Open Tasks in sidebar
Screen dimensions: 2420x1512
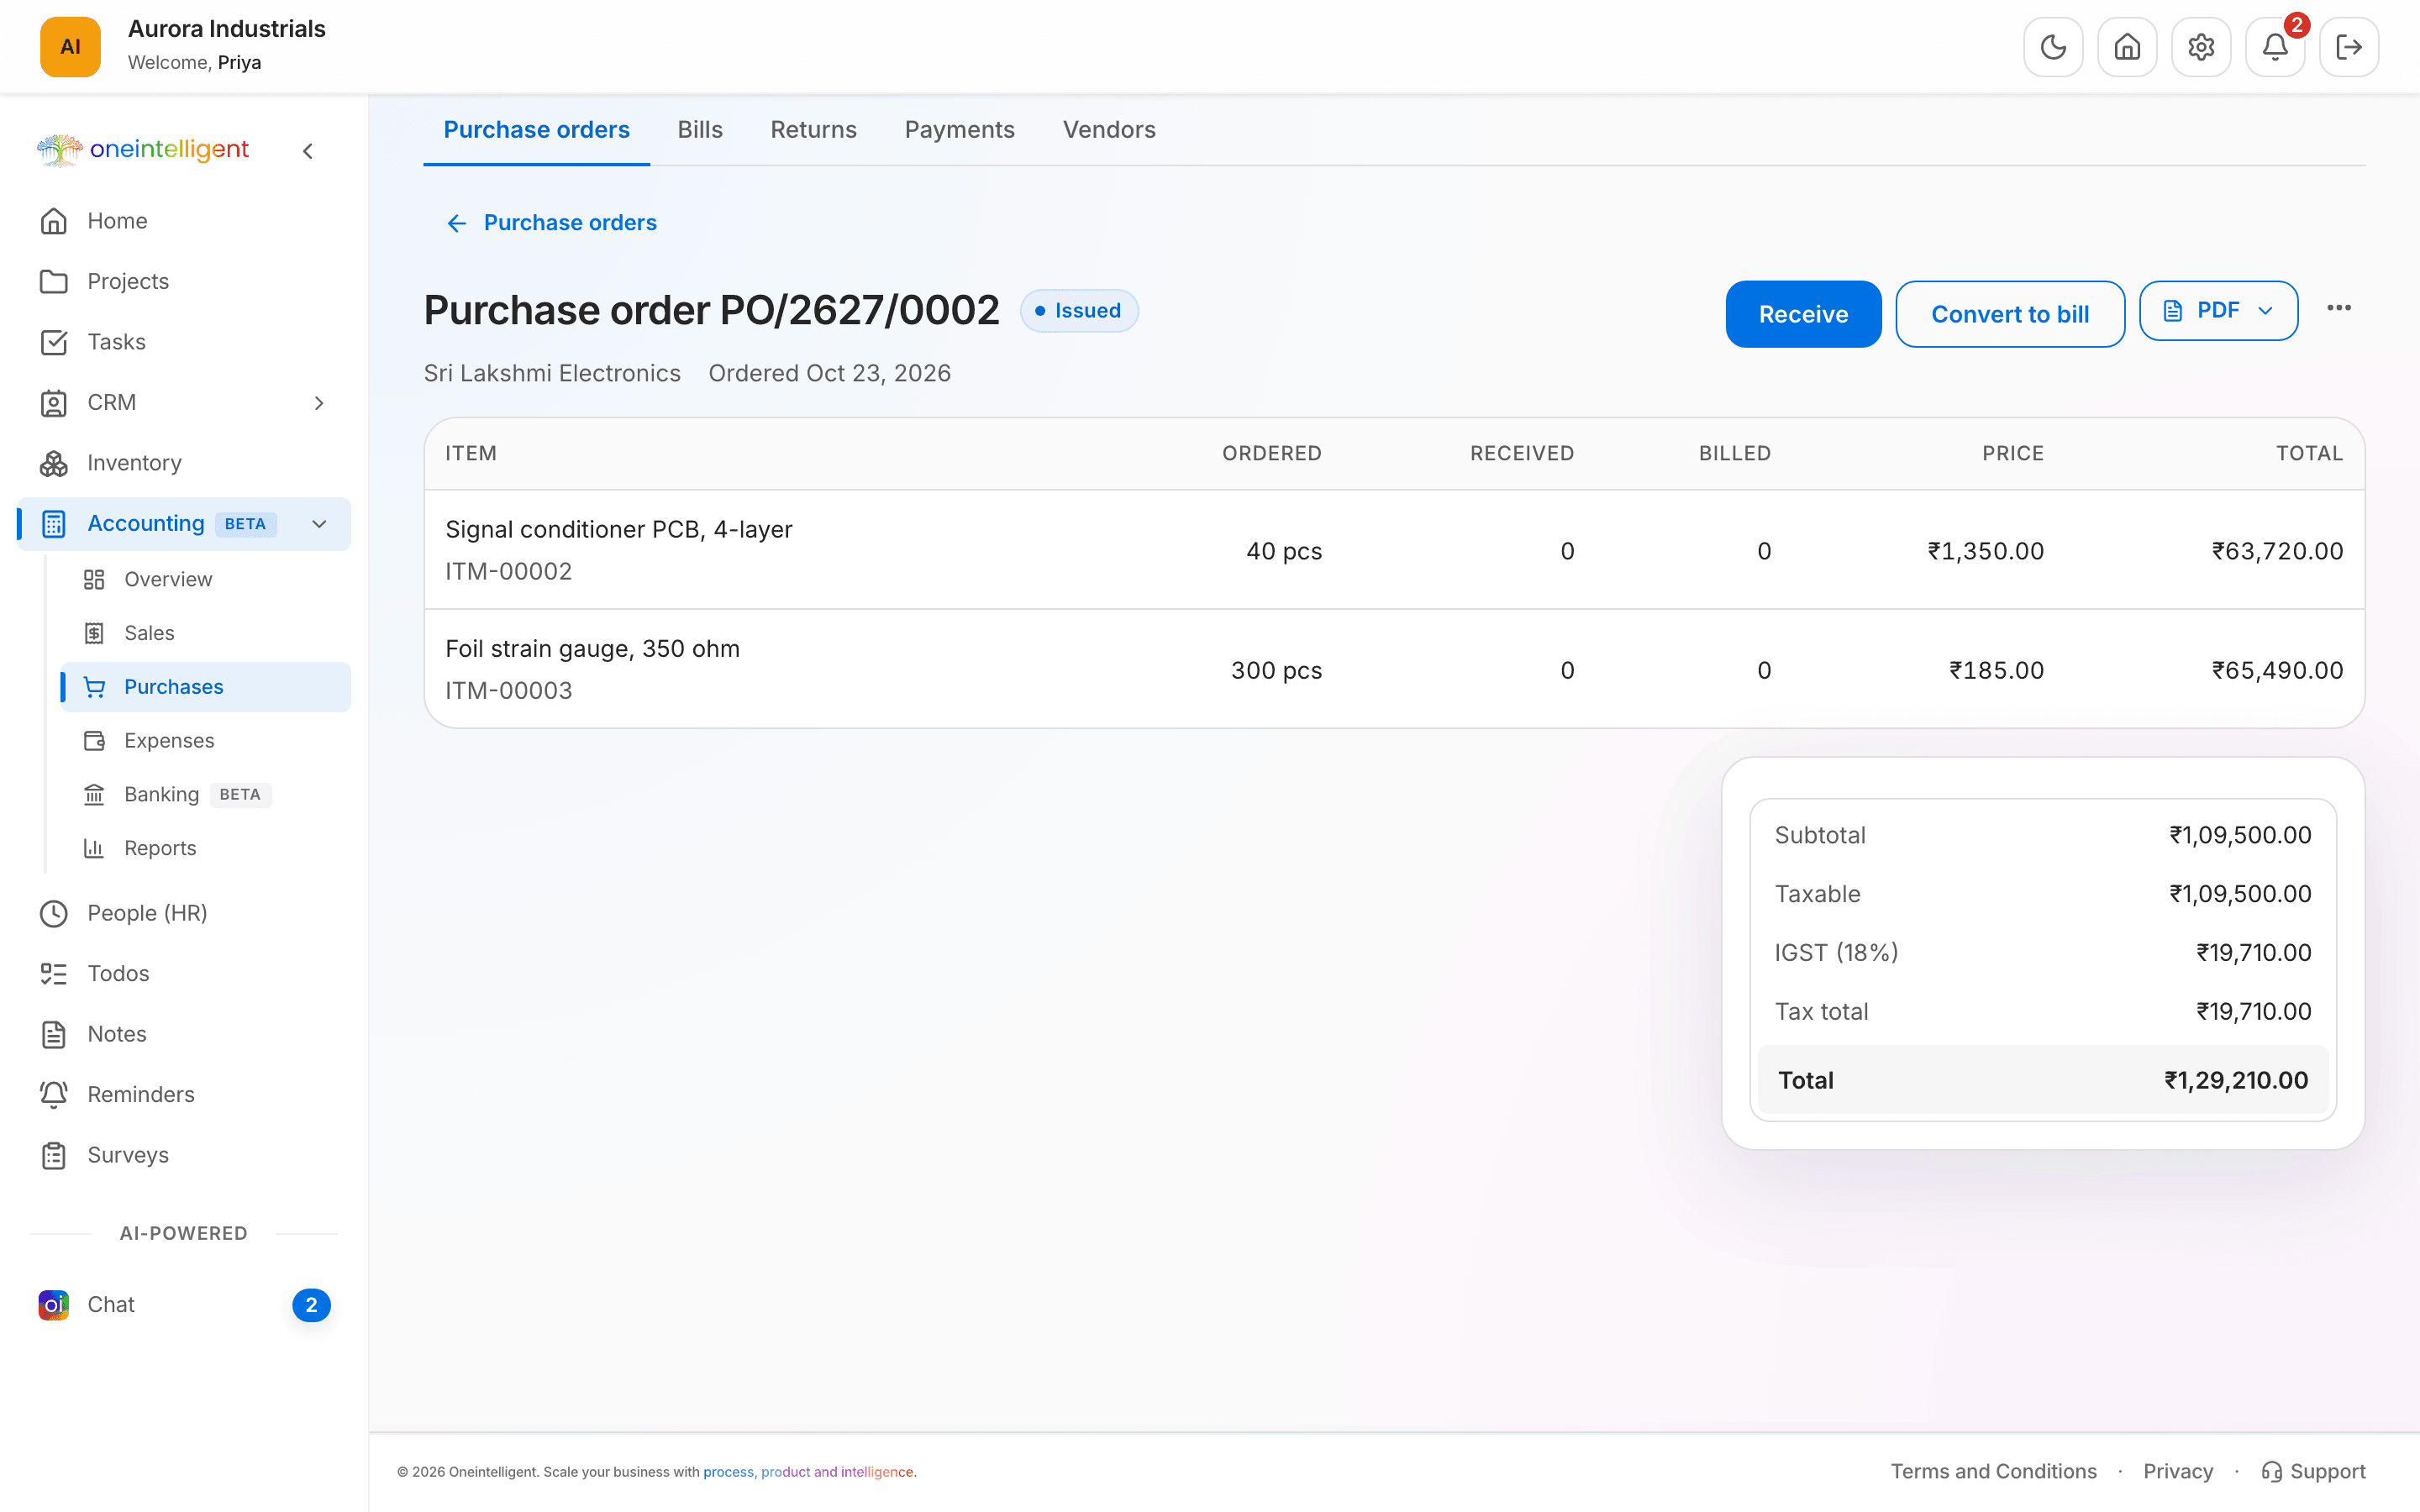[184, 342]
